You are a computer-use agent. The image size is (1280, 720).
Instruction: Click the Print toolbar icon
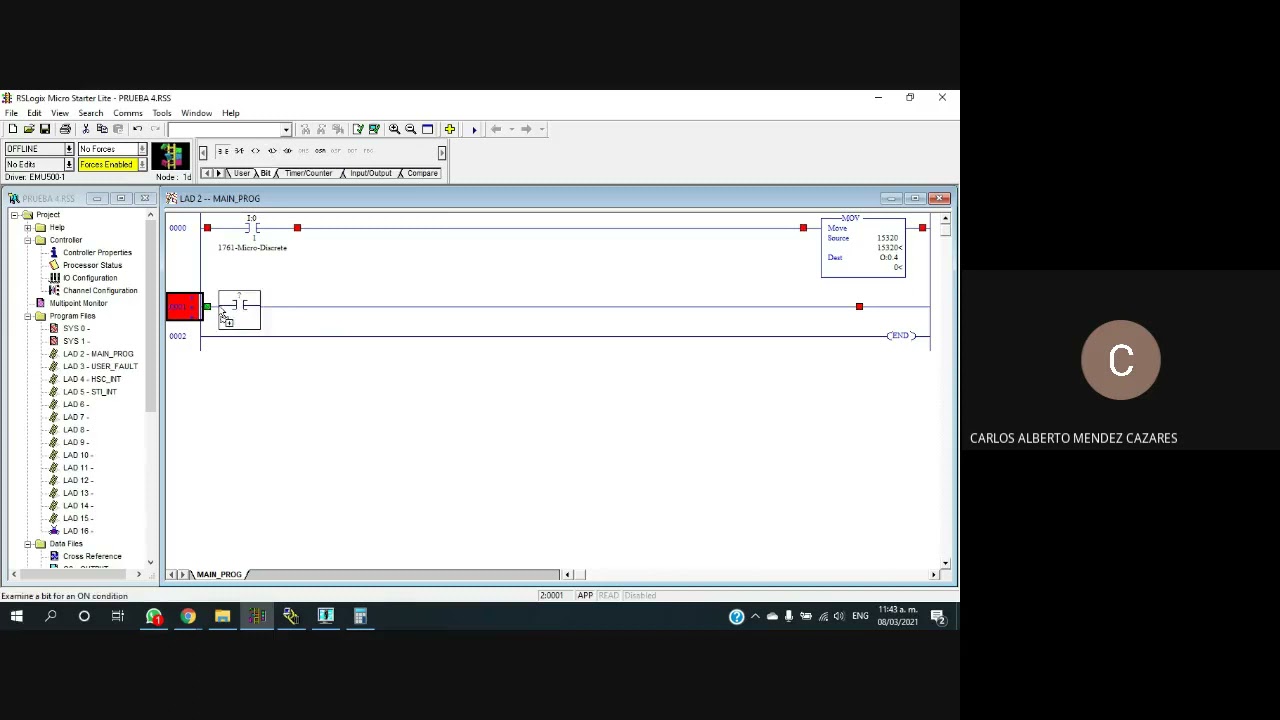click(x=65, y=129)
